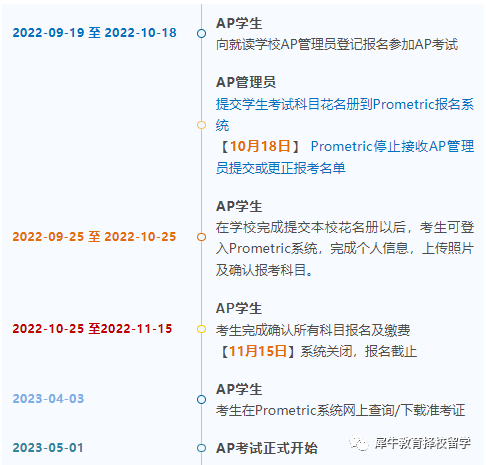Image resolution: width=486 pixels, height=465 pixels.
Task: Click the timeline marker for 2022-09-19 registration period
Action: pyautogui.click(x=201, y=33)
